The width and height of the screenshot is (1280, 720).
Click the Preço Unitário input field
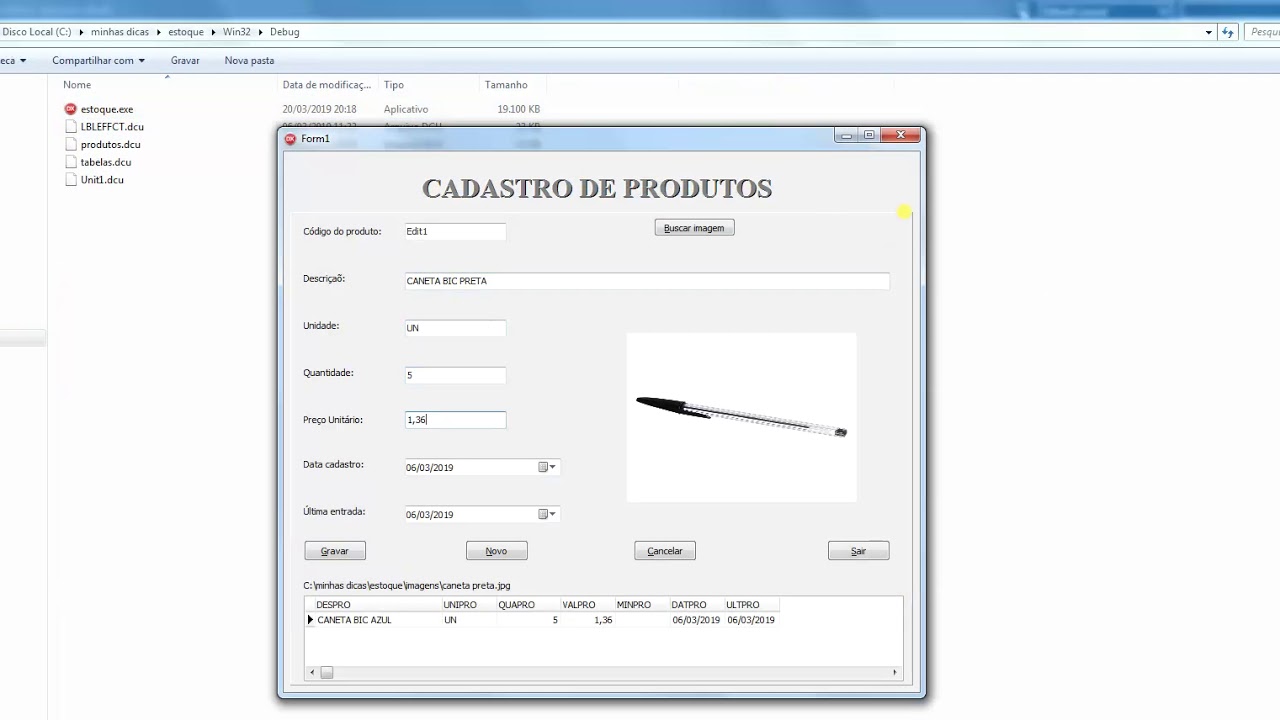(455, 420)
